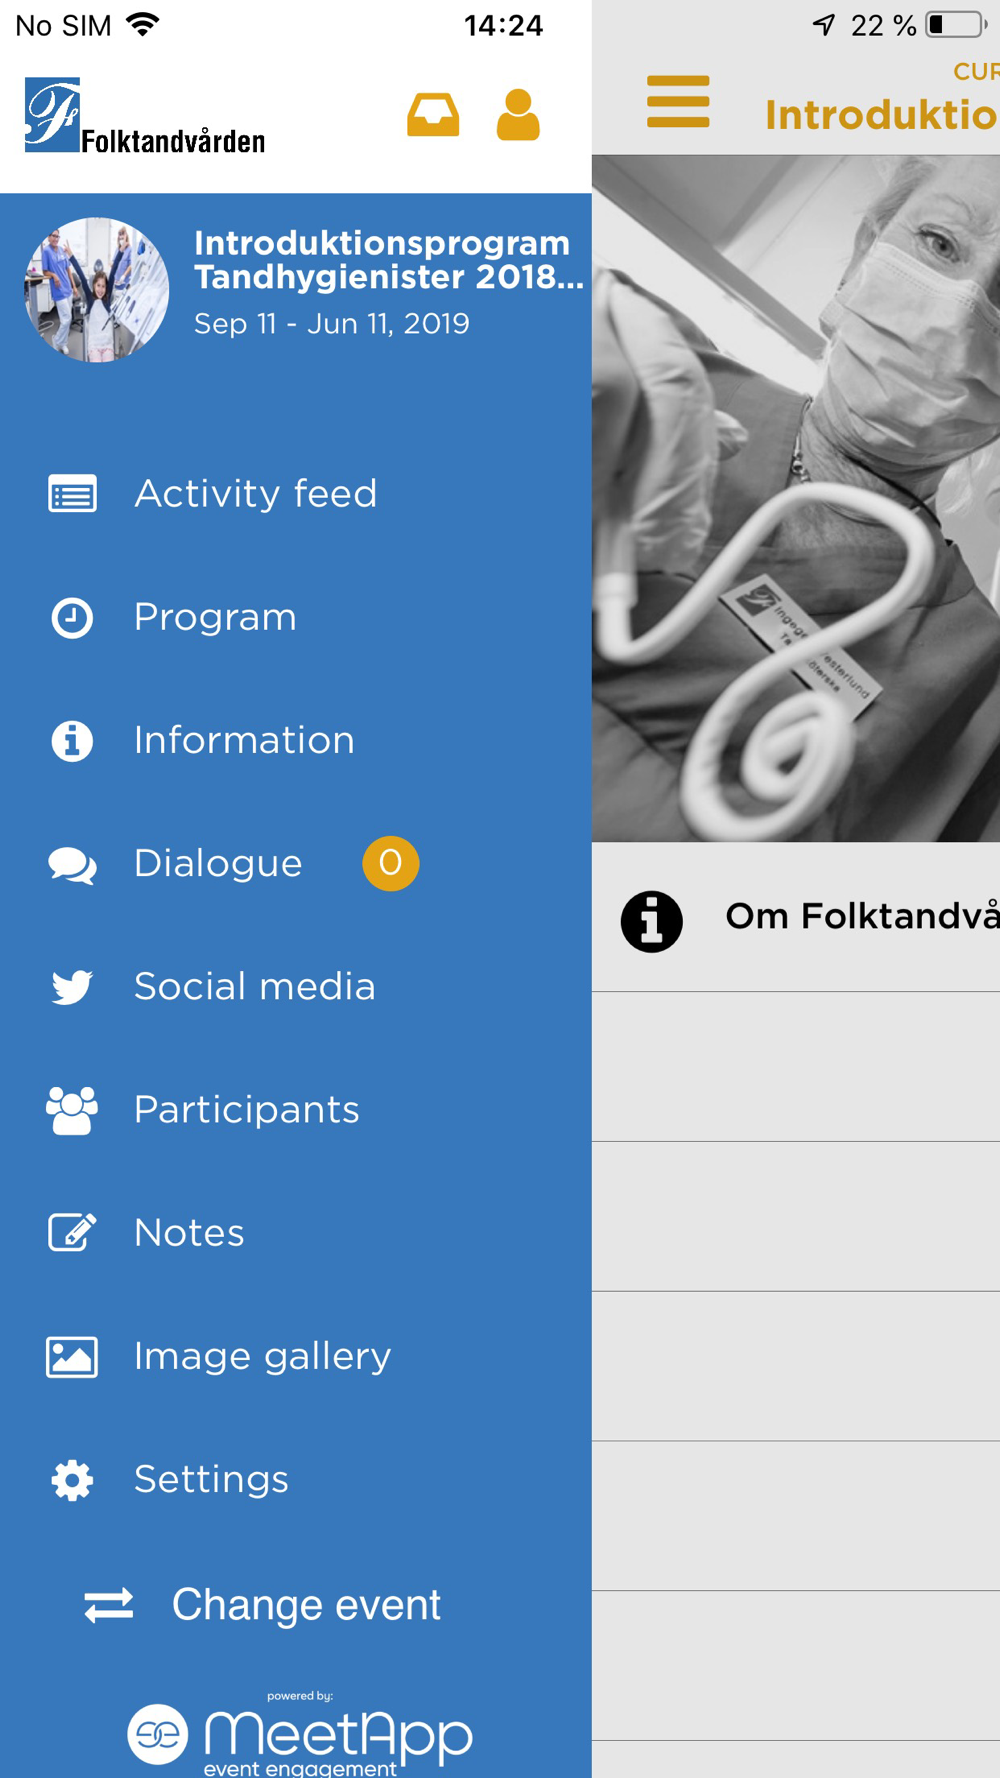Open the user profile icon
The width and height of the screenshot is (1000, 1778).
518,115
